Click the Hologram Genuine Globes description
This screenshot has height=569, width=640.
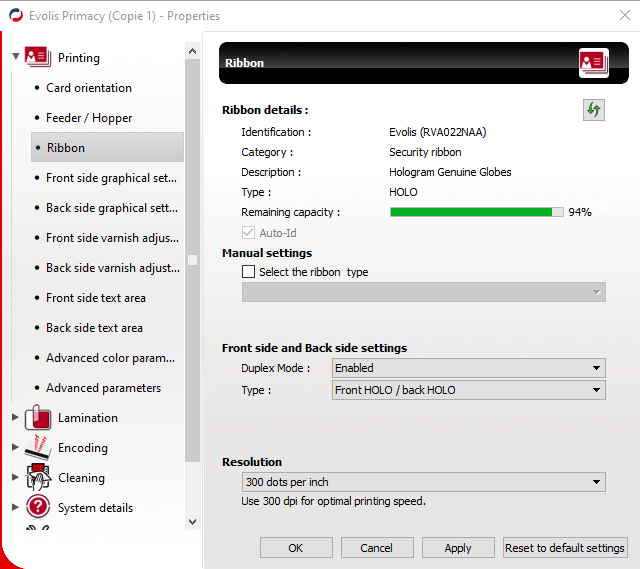click(x=450, y=172)
